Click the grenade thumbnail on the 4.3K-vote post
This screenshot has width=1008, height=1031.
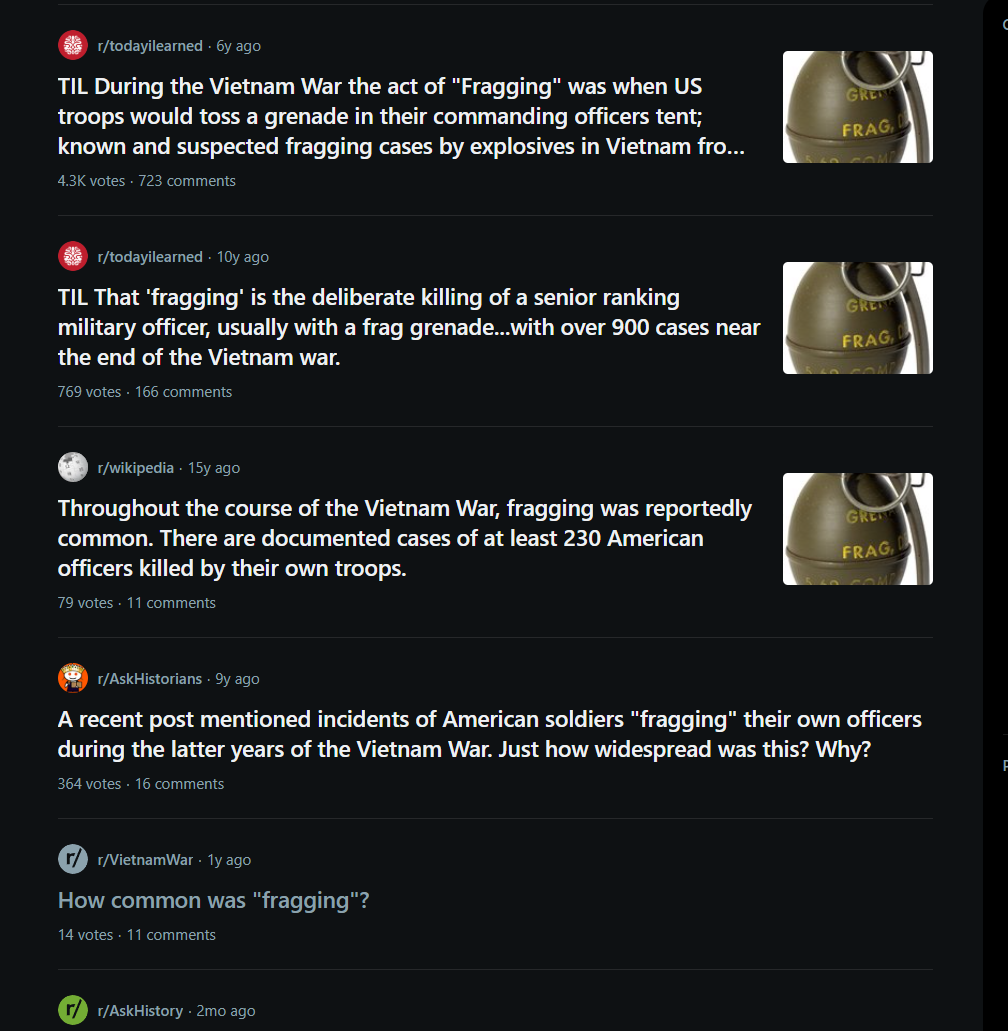[857, 107]
